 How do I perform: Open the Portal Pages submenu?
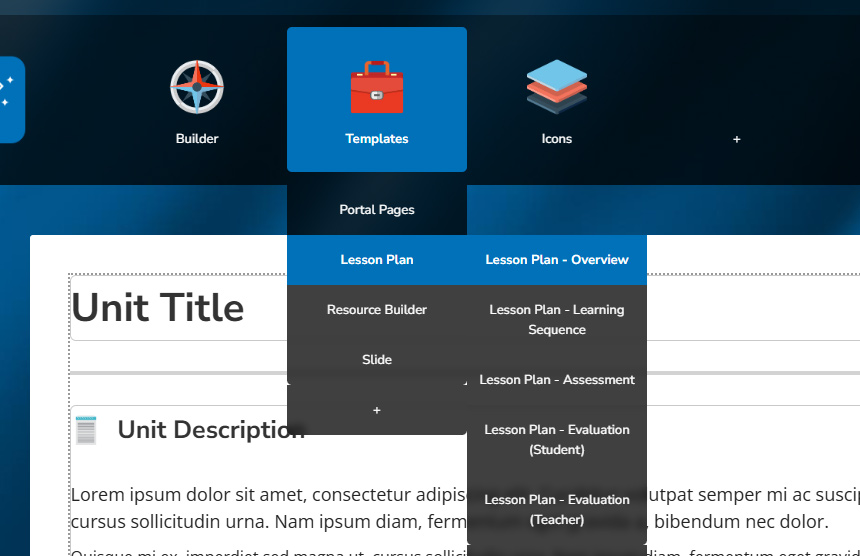pyautogui.click(x=376, y=210)
